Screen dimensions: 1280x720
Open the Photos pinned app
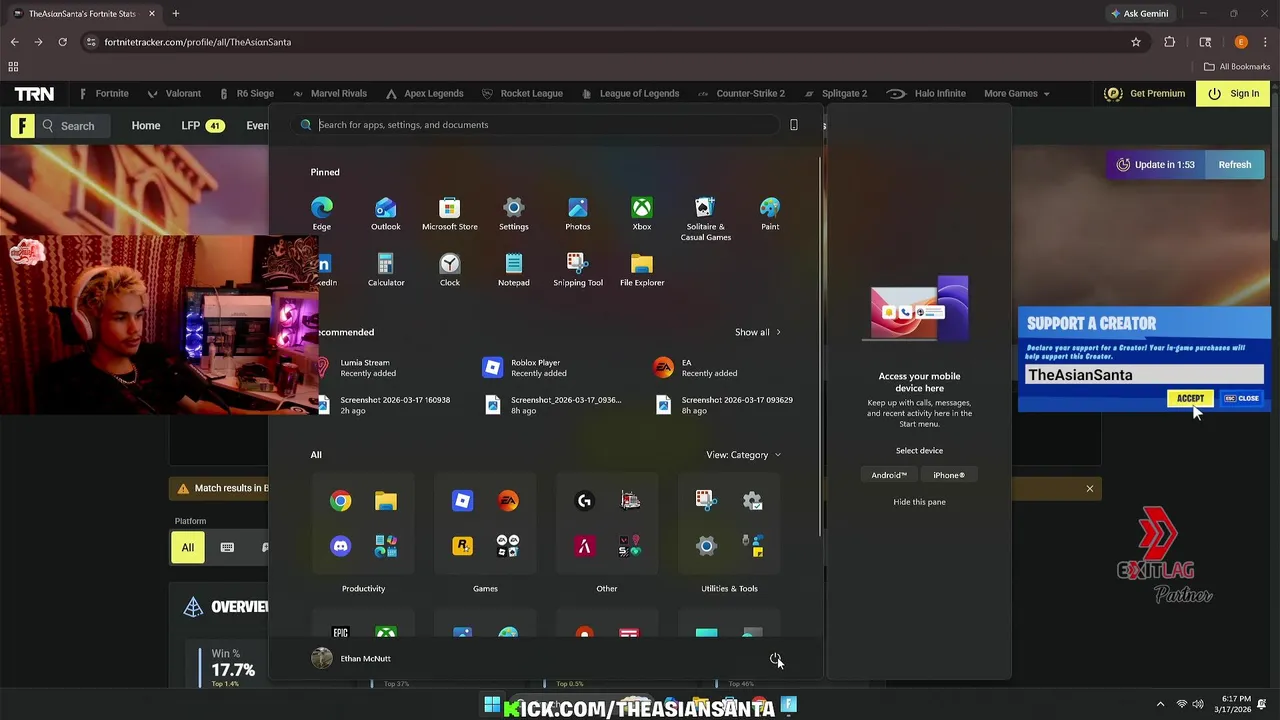click(577, 214)
